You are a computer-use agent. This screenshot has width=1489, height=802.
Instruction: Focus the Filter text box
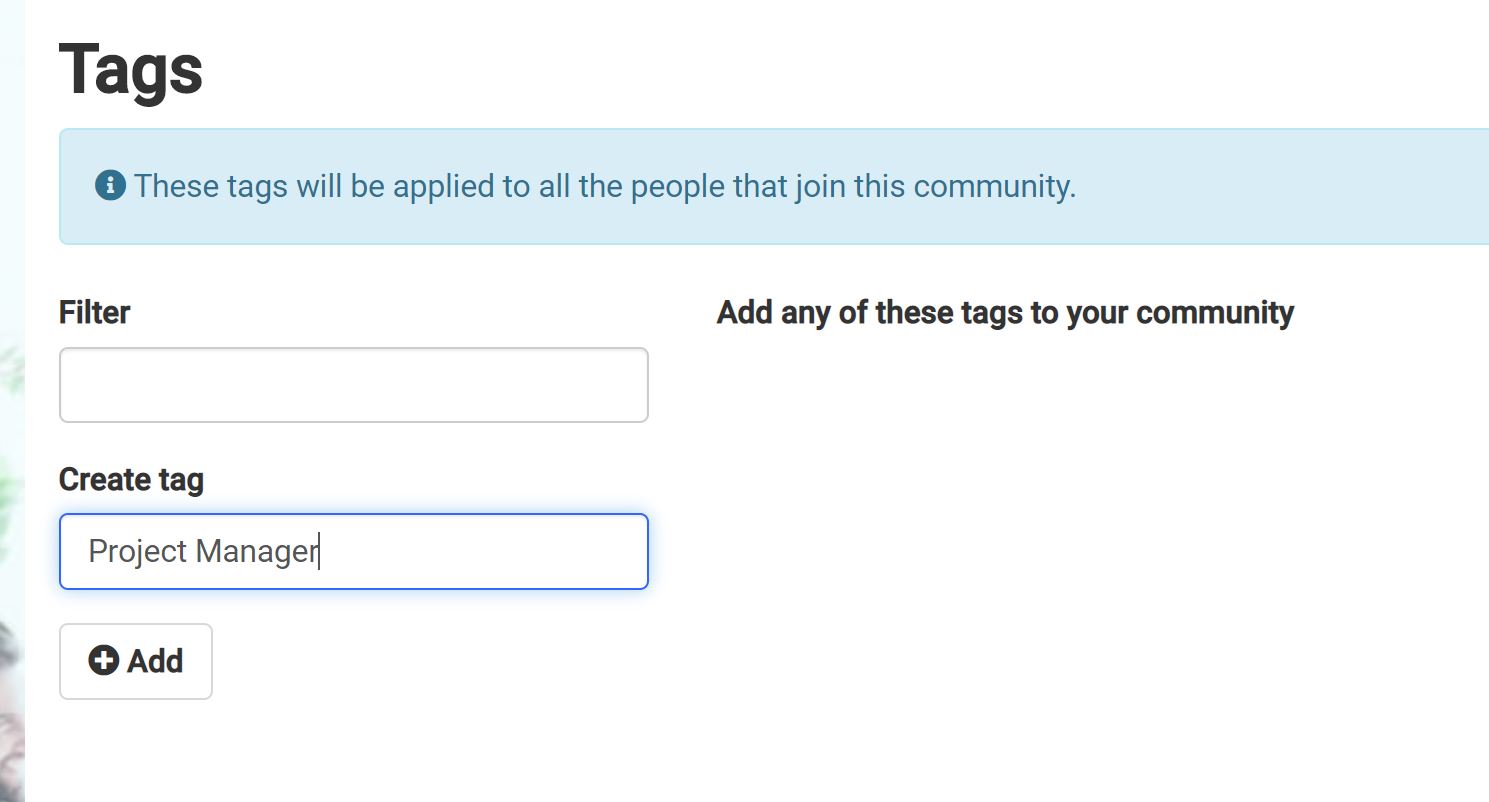[354, 385]
